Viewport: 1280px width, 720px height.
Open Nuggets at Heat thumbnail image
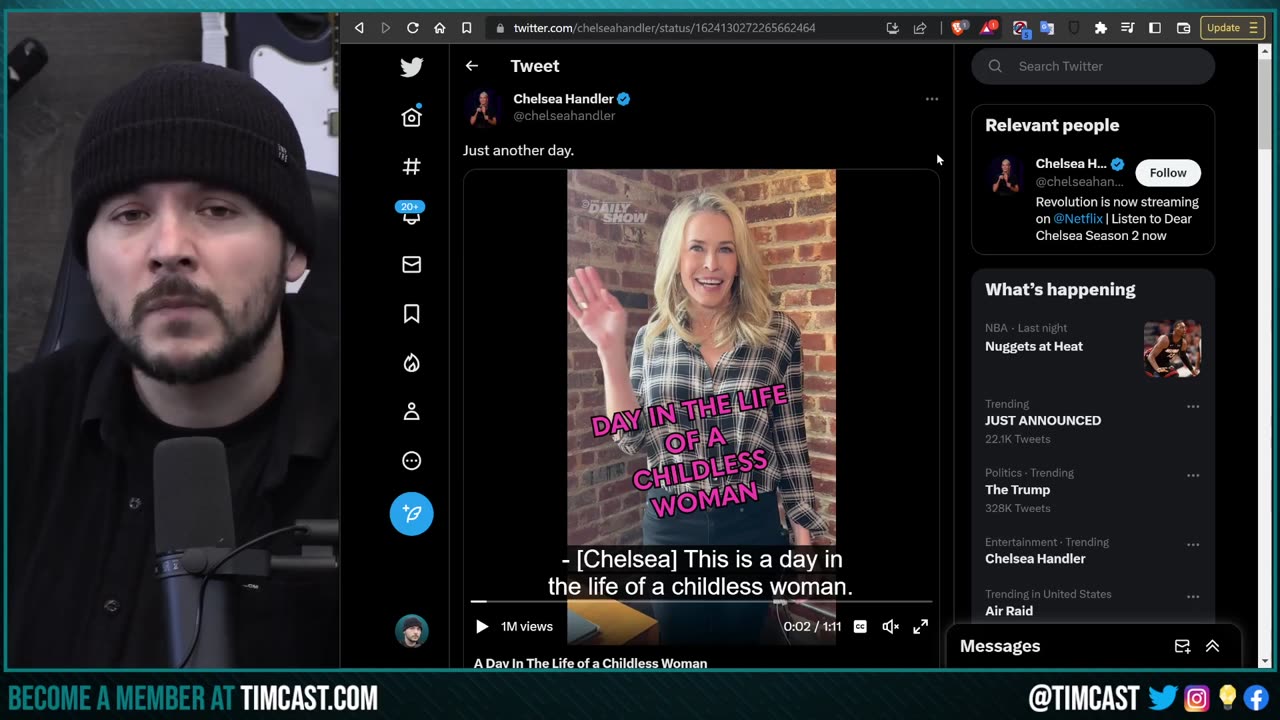coord(1172,349)
